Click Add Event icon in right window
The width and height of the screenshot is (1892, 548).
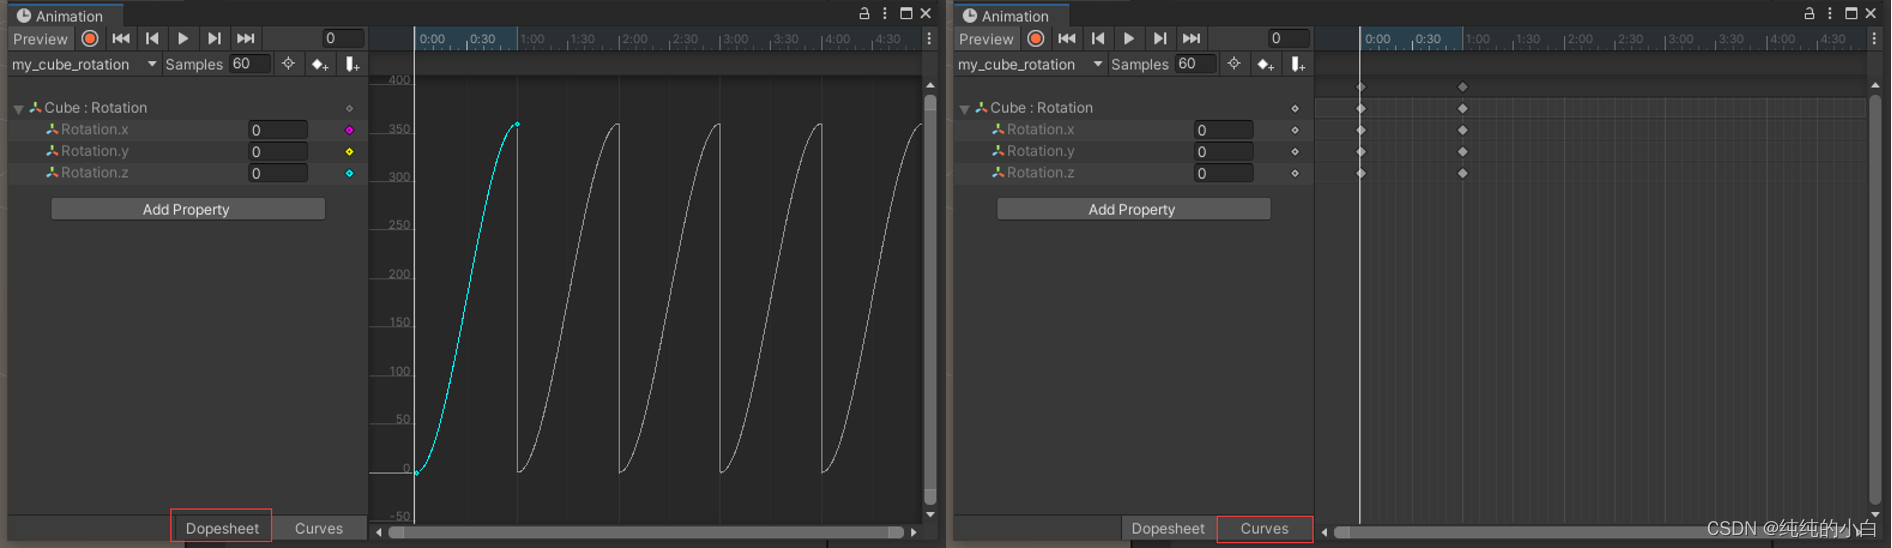point(1298,64)
